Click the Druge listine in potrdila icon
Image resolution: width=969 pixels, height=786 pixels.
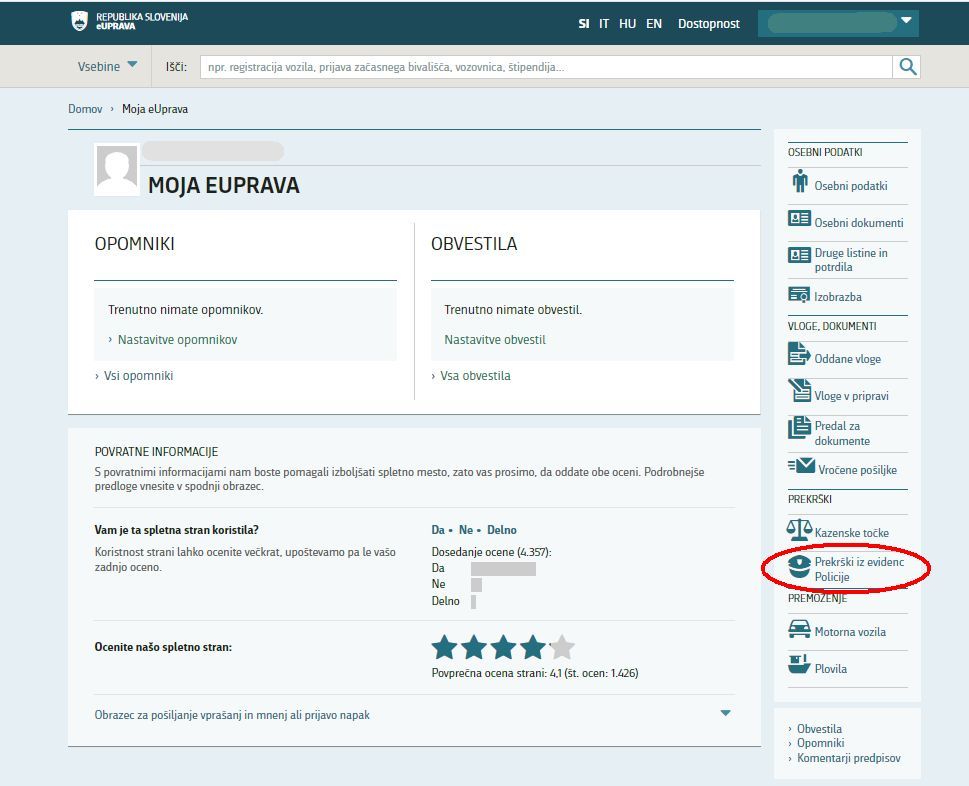pyautogui.click(x=799, y=255)
